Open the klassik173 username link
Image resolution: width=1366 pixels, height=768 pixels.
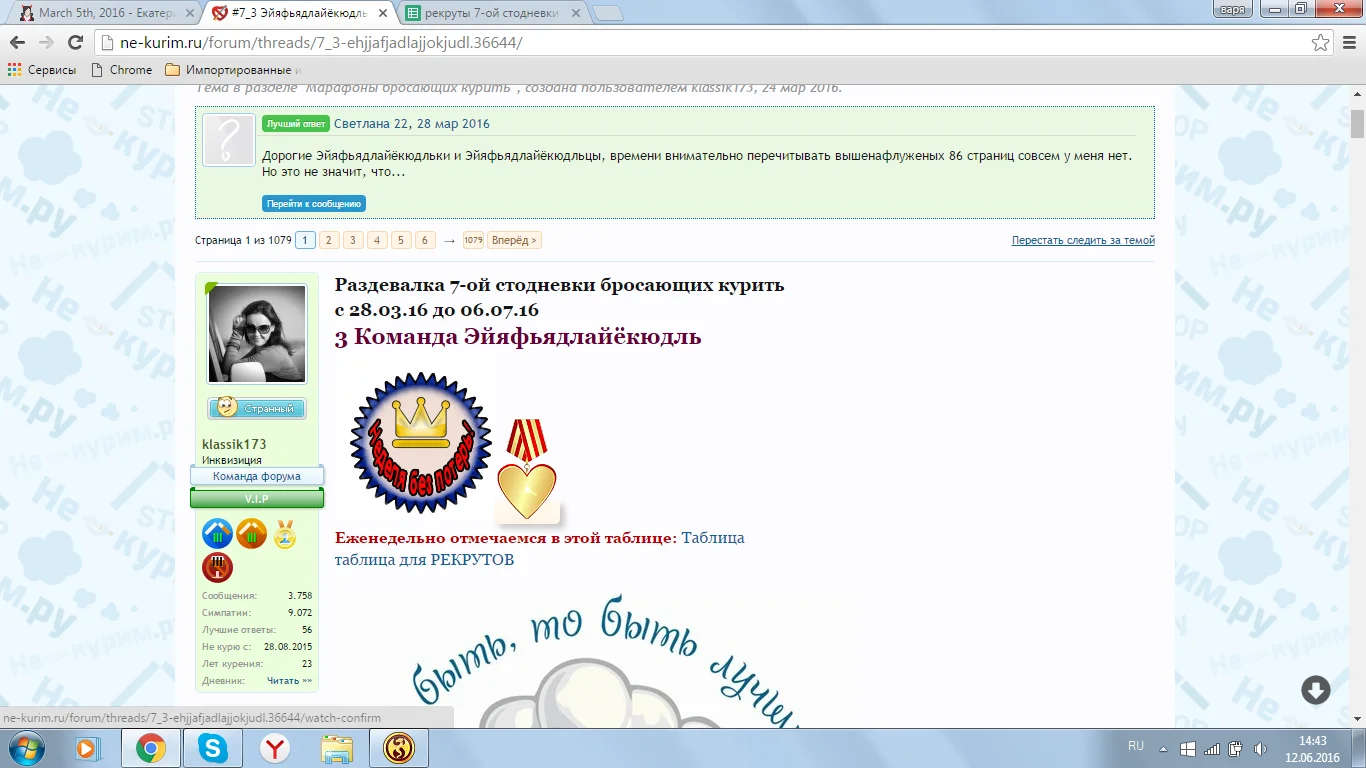tap(234, 444)
